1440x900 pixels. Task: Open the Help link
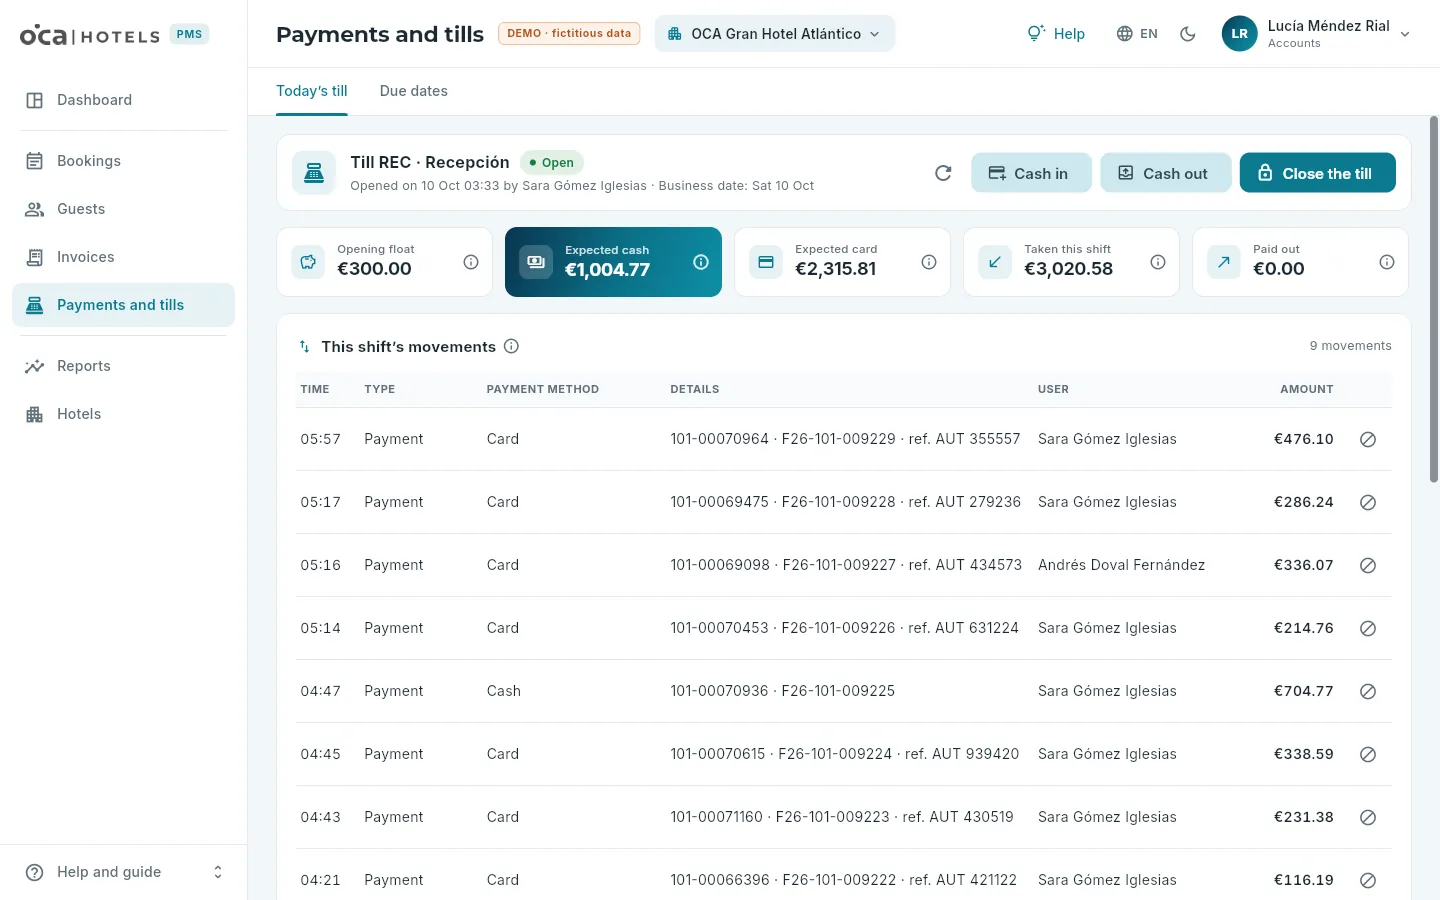(1056, 34)
